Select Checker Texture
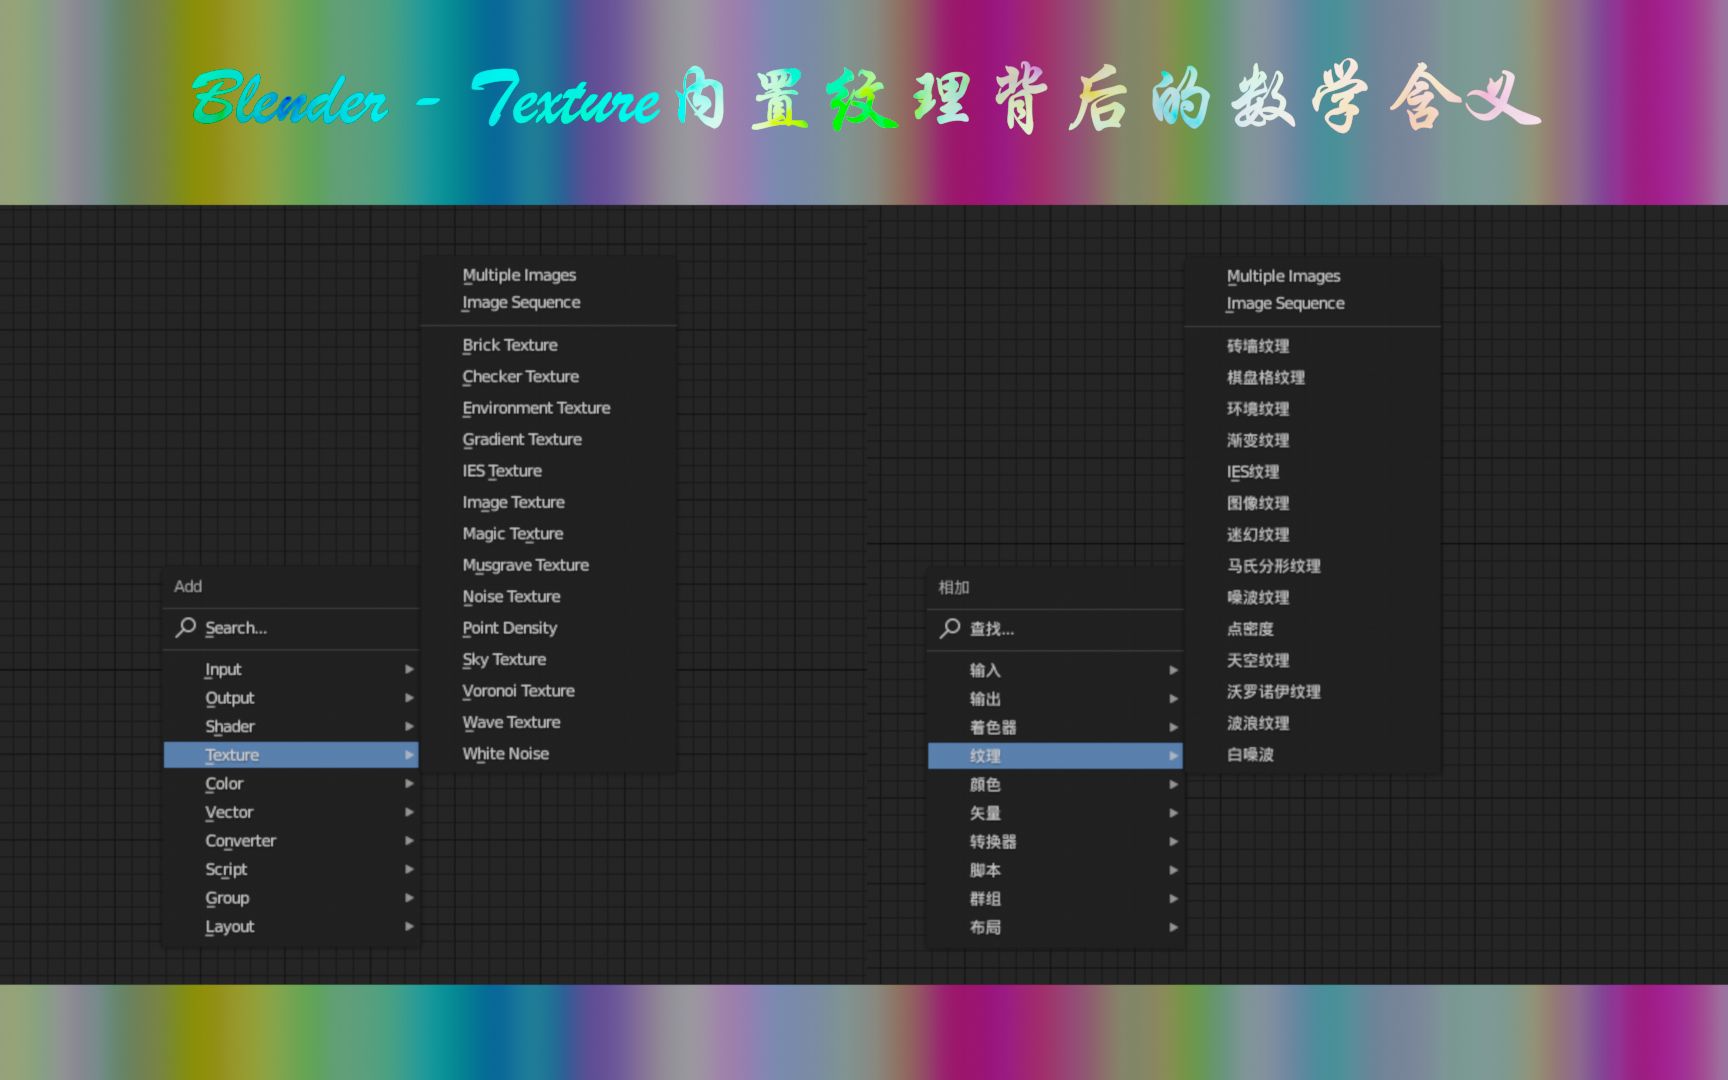The image size is (1728, 1080). 520,376
